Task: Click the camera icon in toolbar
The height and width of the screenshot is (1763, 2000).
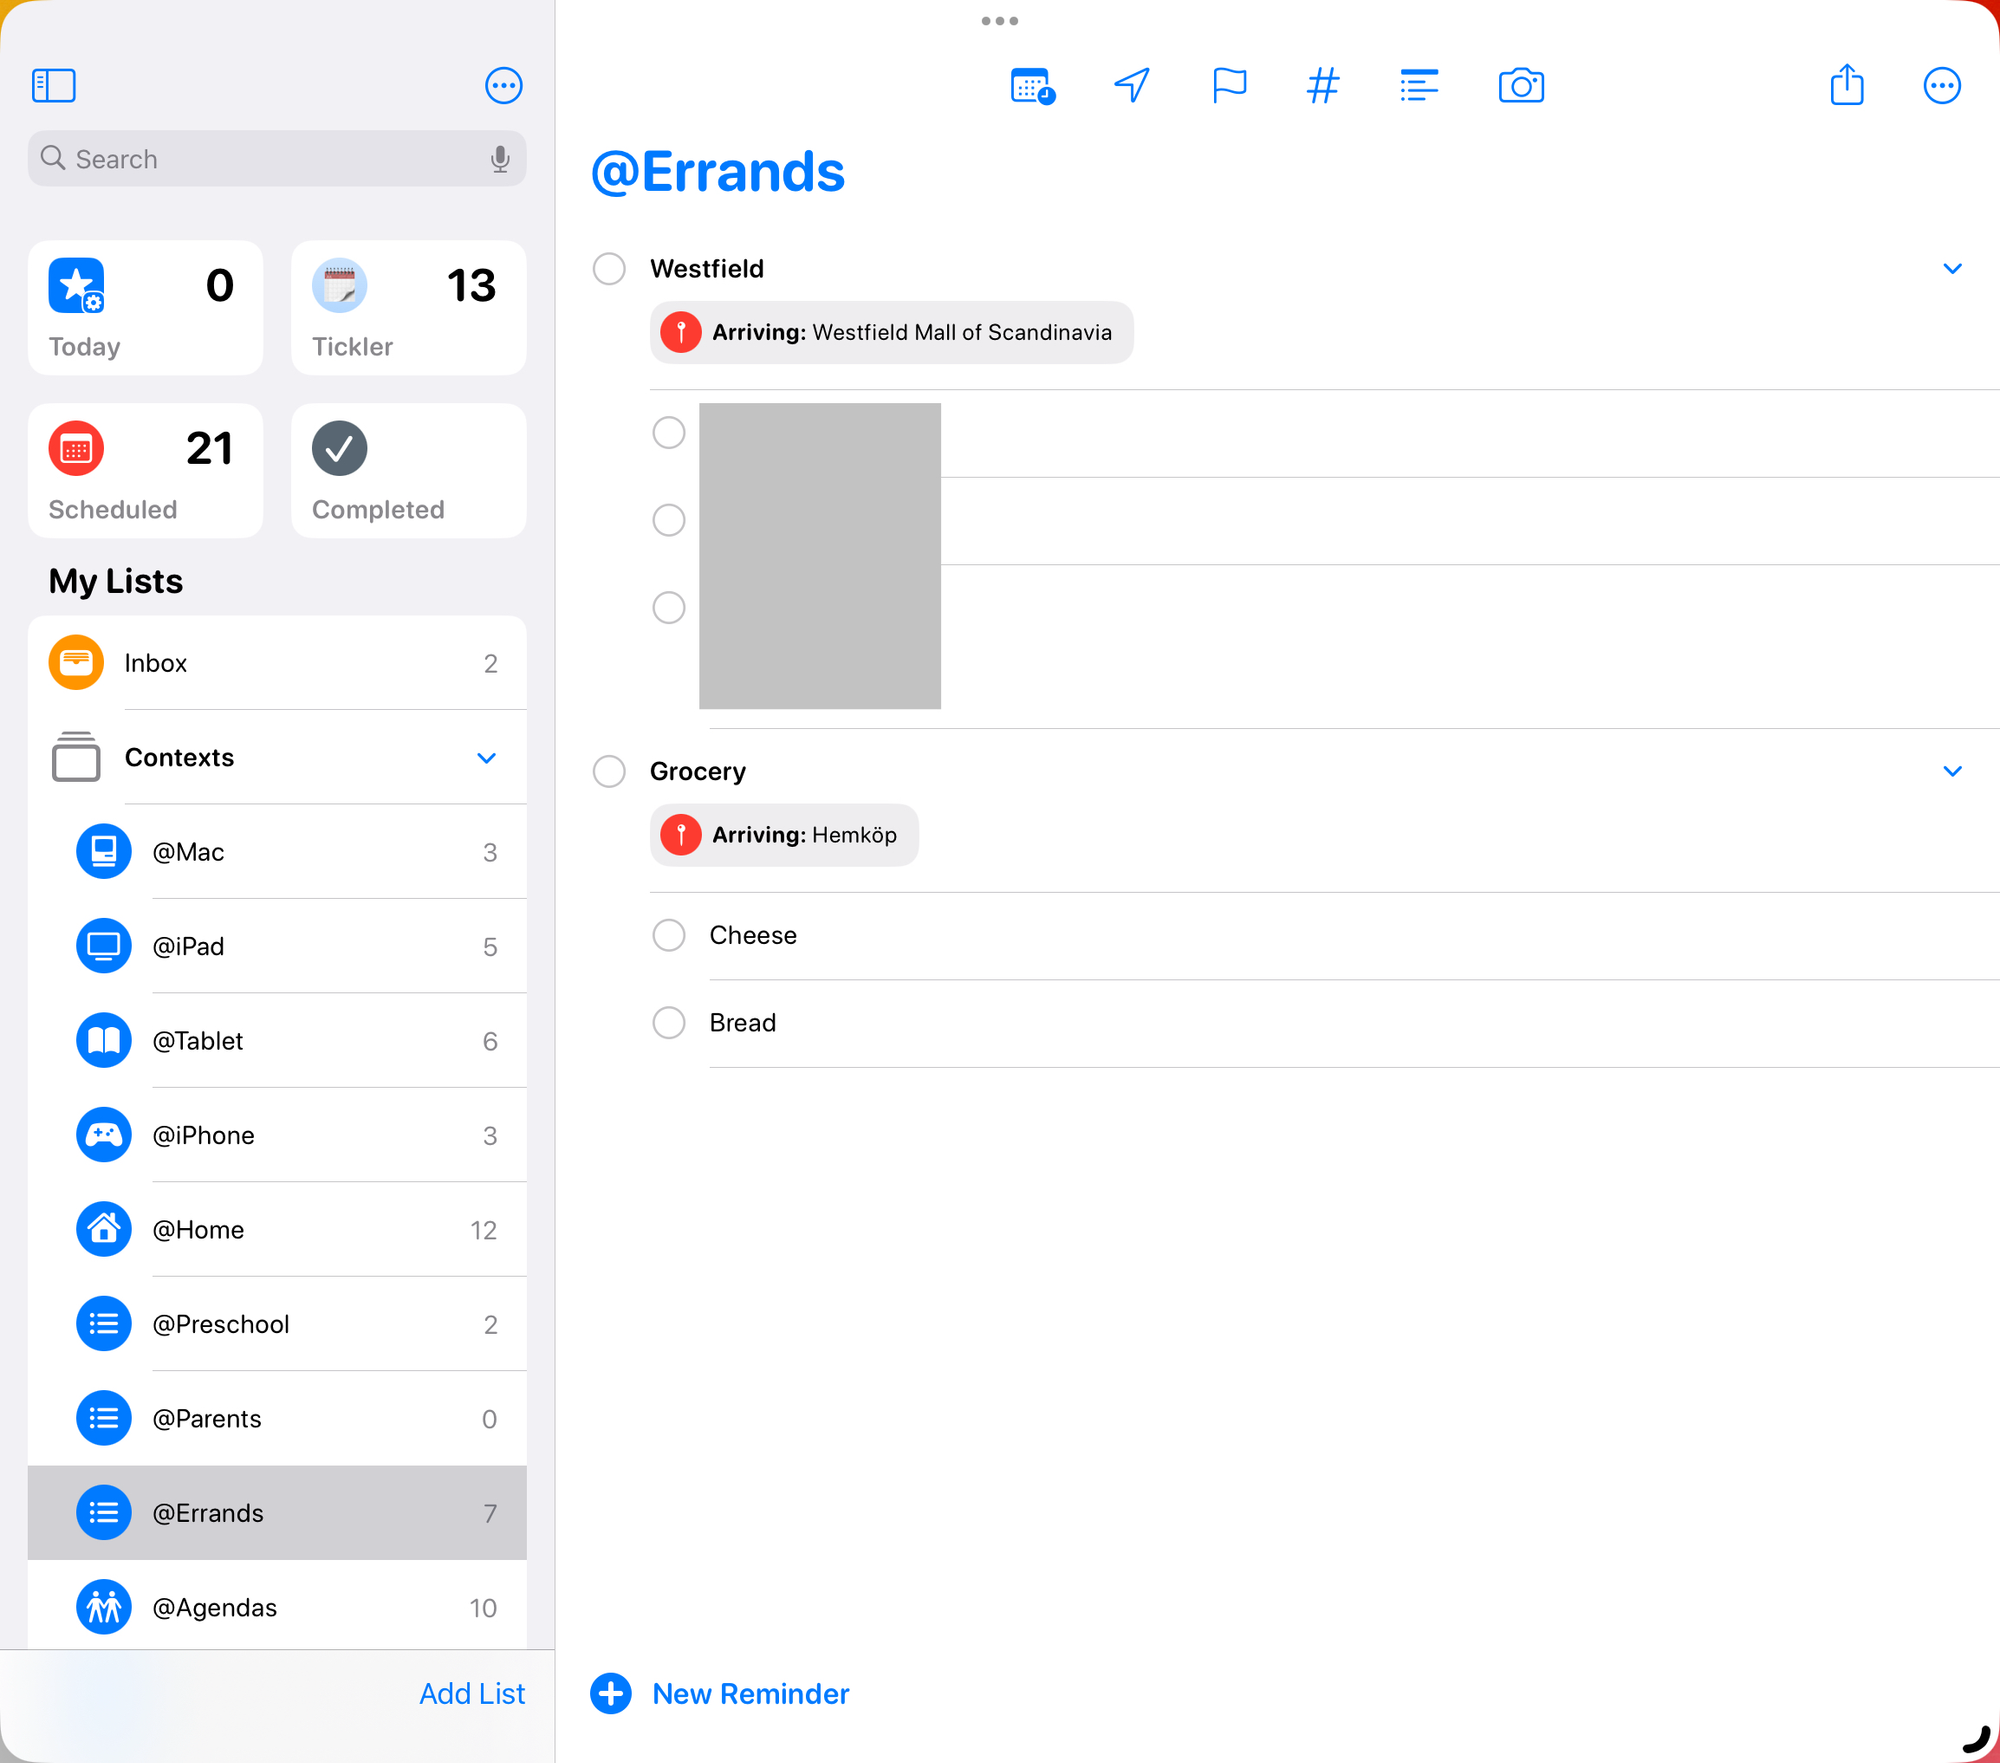Action: (1520, 85)
